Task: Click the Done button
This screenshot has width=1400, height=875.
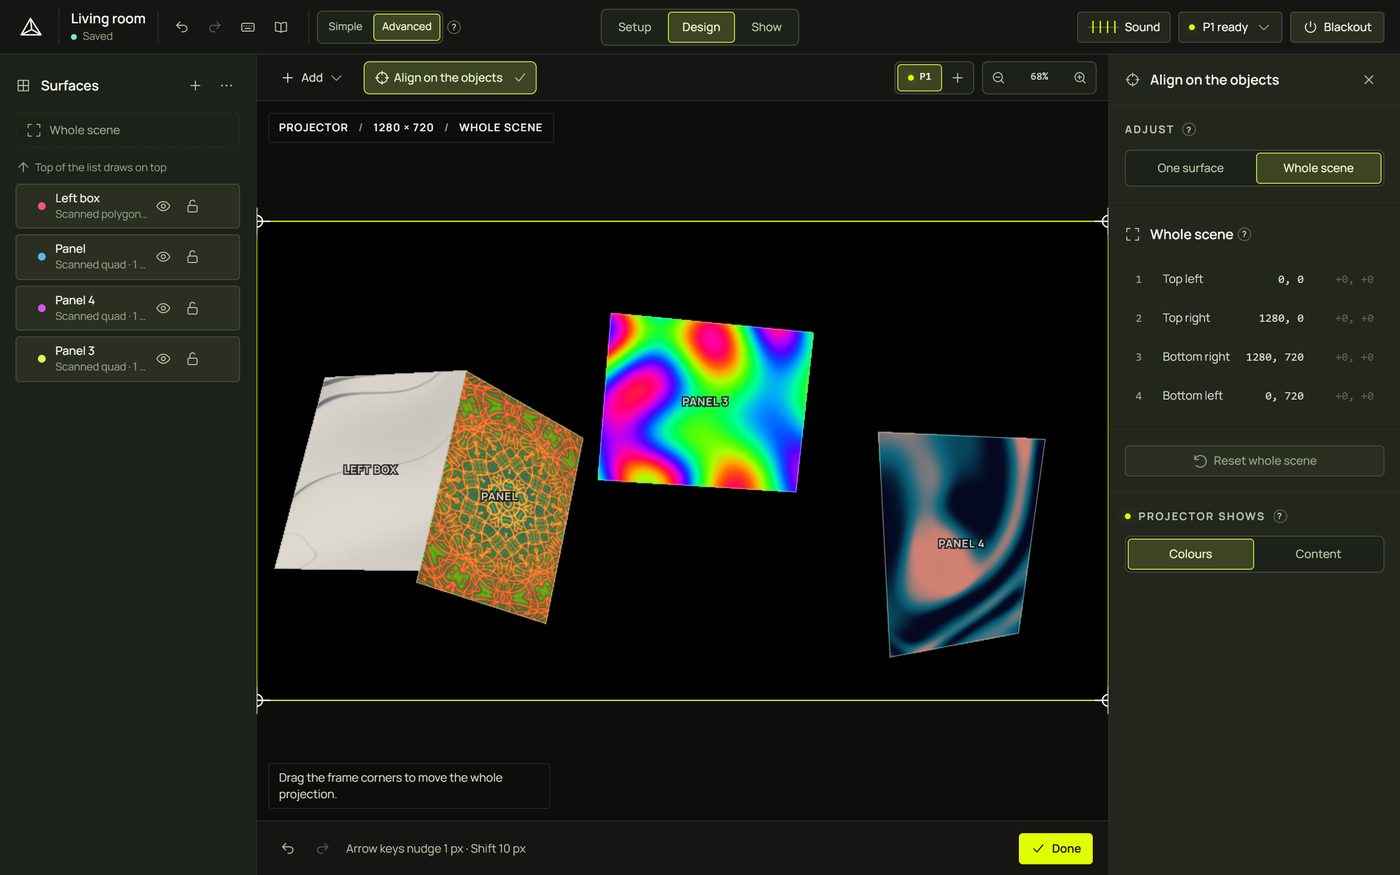Action: coord(1056,849)
